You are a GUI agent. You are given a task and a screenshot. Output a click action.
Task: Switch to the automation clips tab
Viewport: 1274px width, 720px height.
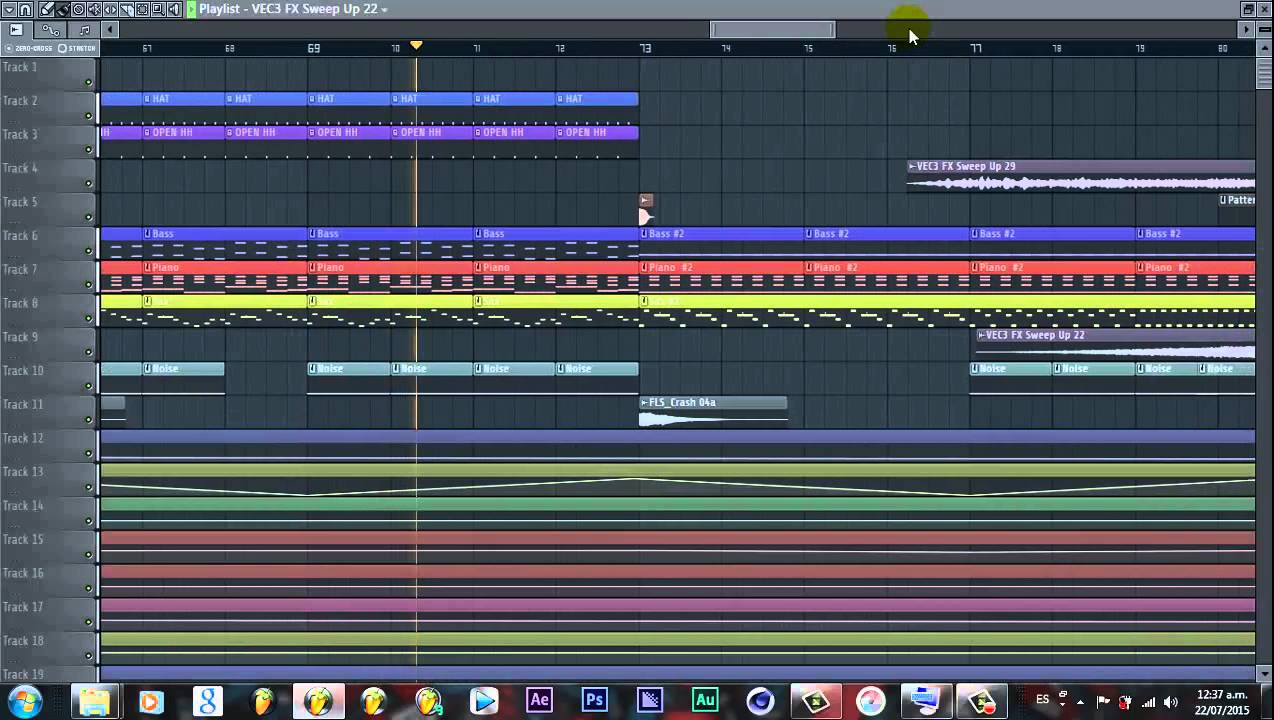click(51, 30)
